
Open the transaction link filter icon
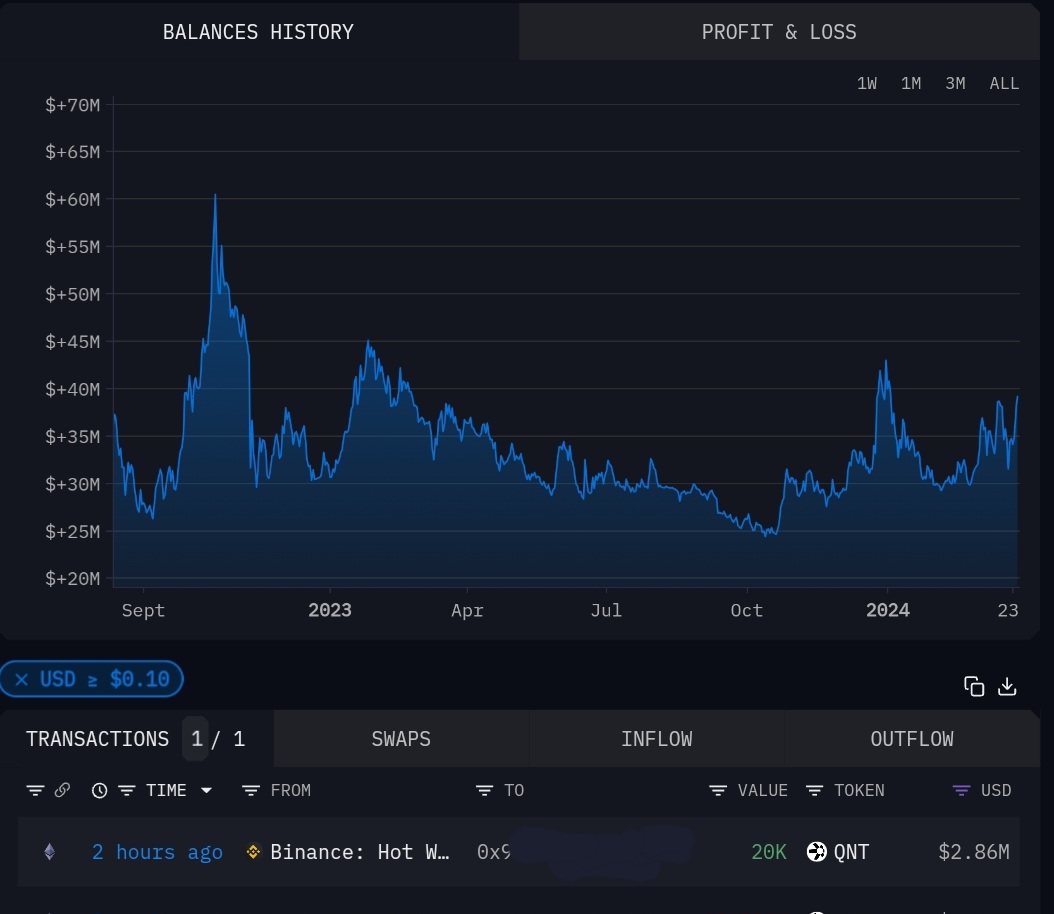[x=62, y=790]
